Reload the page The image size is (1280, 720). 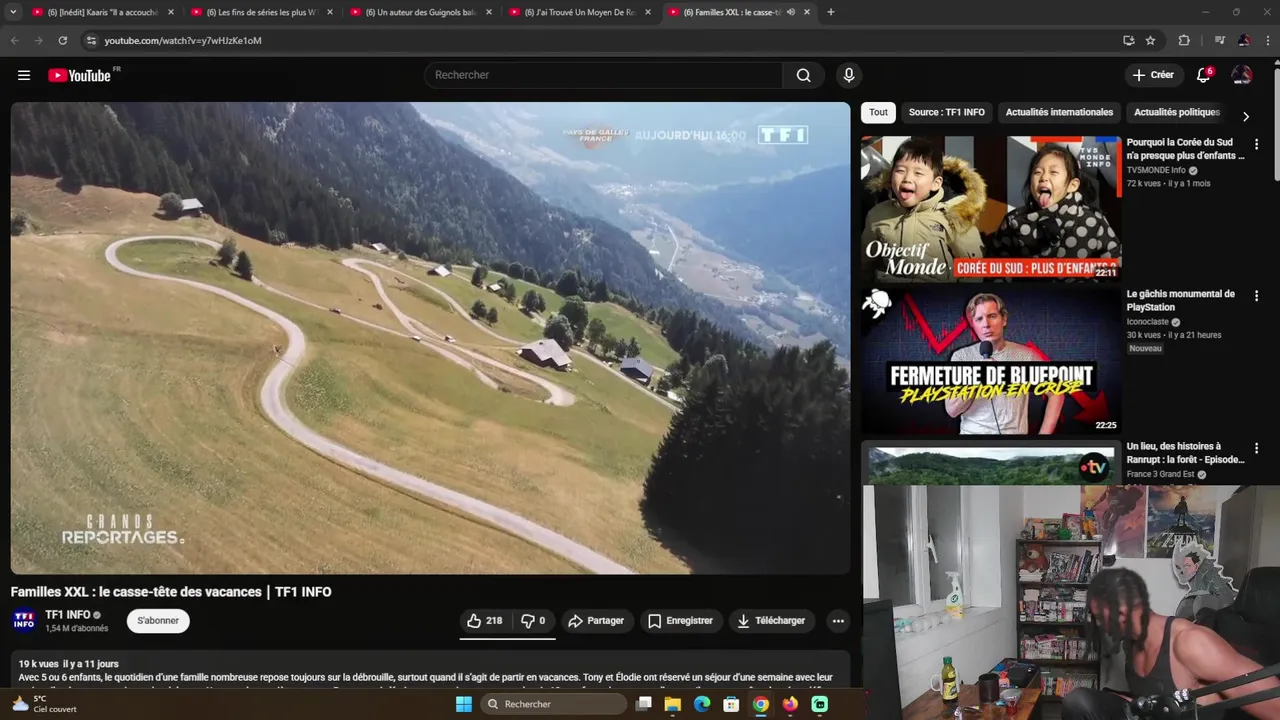tap(62, 40)
